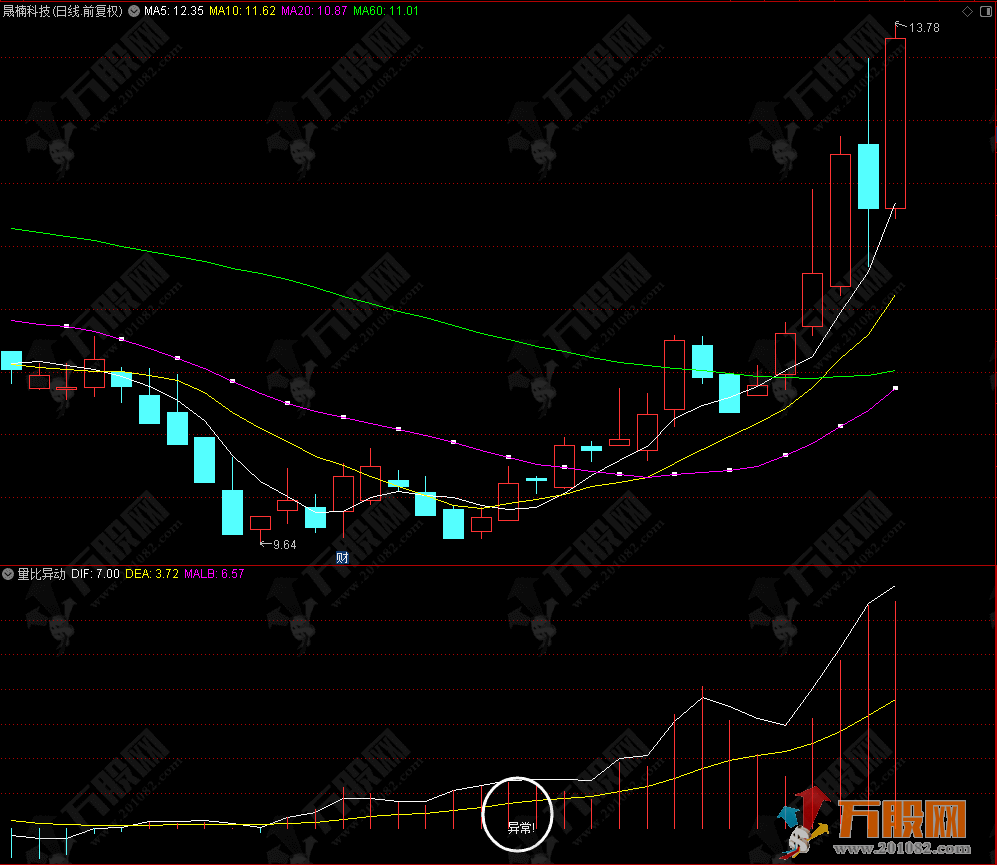Click the diamond icon at chart top-right
Viewport: 997px width, 865px height.
(x=966, y=11)
